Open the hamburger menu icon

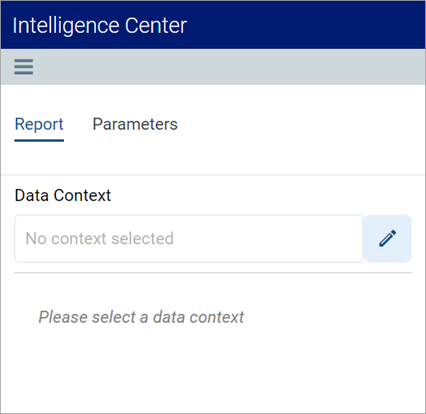click(24, 67)
